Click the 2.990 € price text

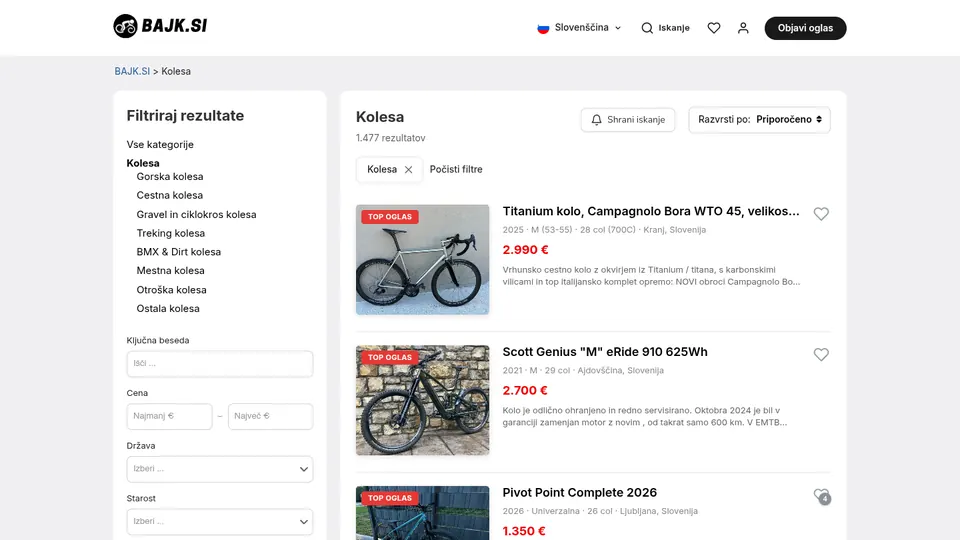pyautogui.click(x=525, y=250)
